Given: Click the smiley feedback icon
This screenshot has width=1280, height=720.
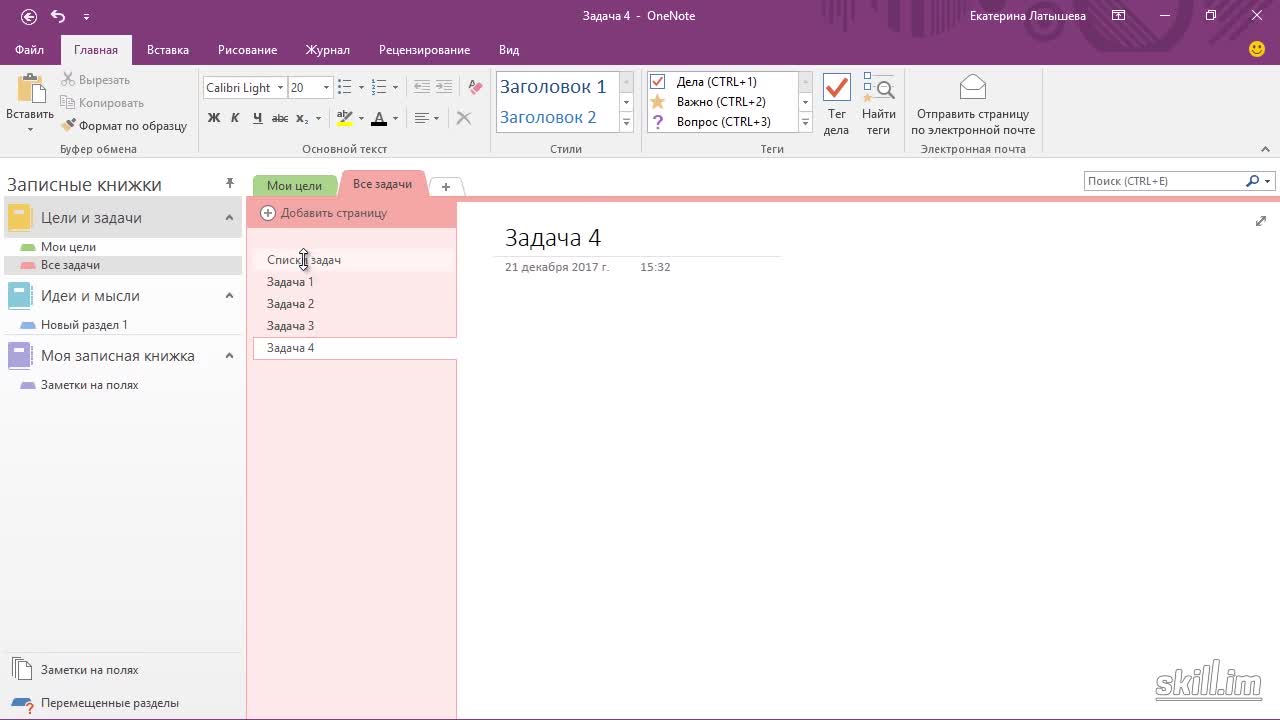Looking at the screenshot, I should 1257,49.
